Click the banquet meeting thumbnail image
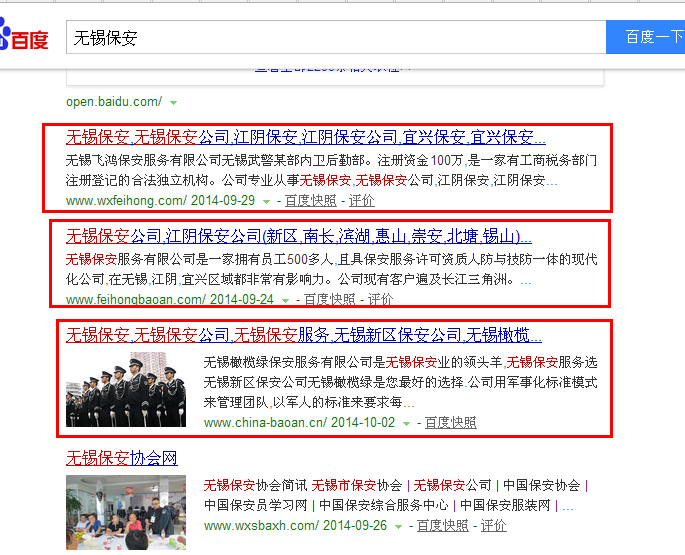Screen dimensions: 685x555 pos(126,513)
